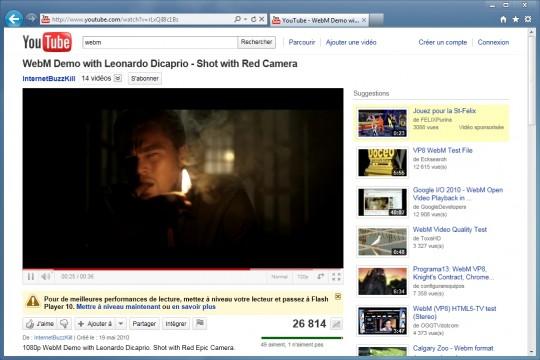Viewport: 540px width, 360px height.
Task: Click the browser forward arrow
Action: tap(31, 18)
